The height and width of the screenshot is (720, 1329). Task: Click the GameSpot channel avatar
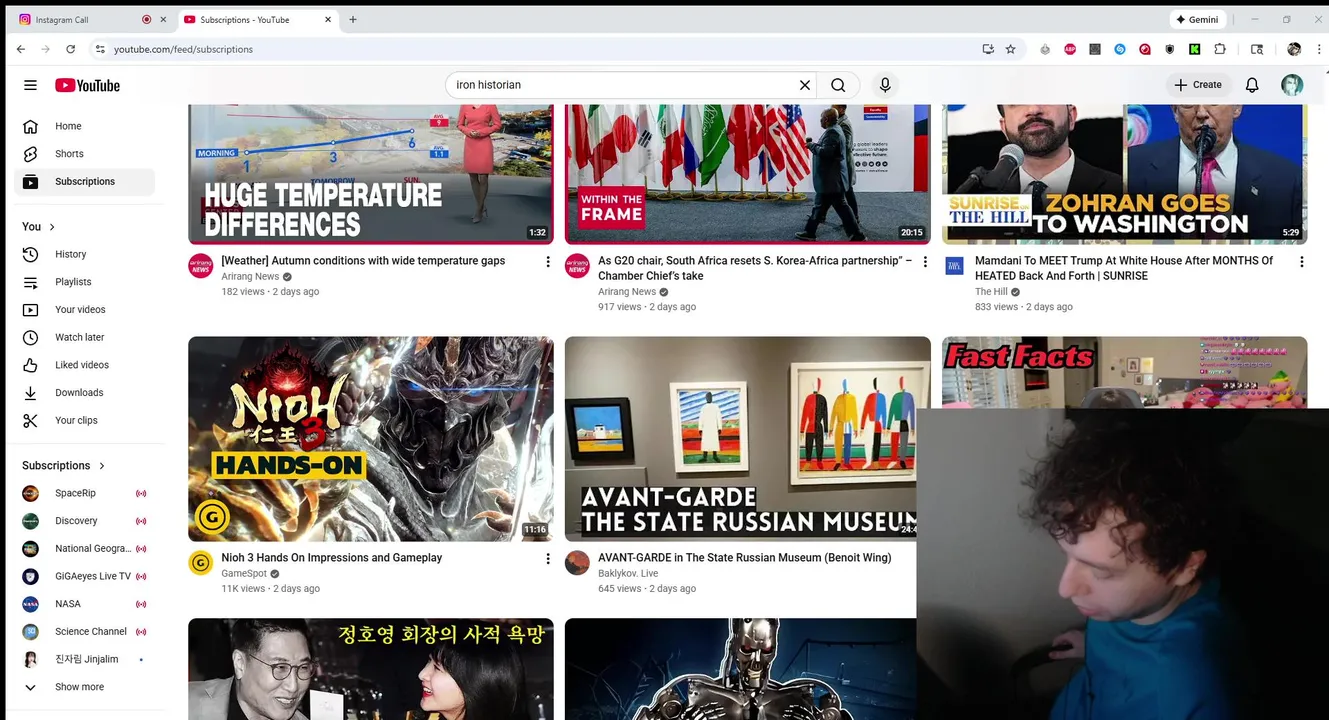tap(201, 563)
